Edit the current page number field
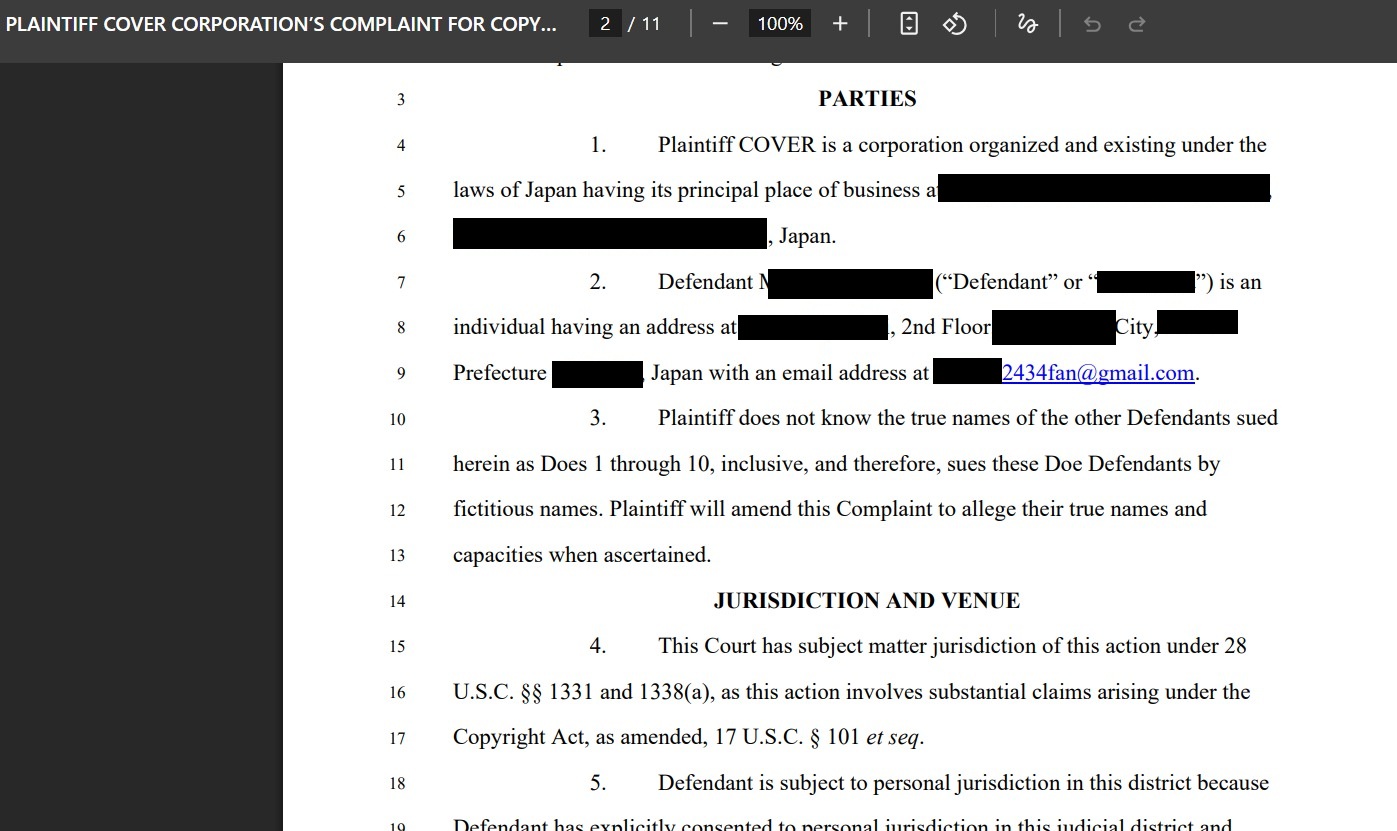 (x=606, y=24)
